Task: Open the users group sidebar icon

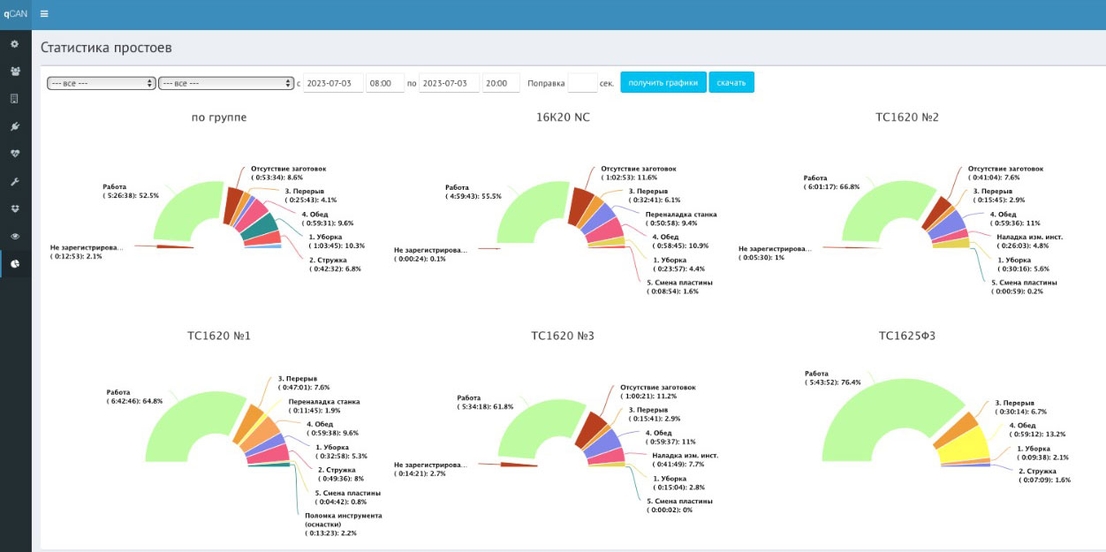Action: coord(16,71)
